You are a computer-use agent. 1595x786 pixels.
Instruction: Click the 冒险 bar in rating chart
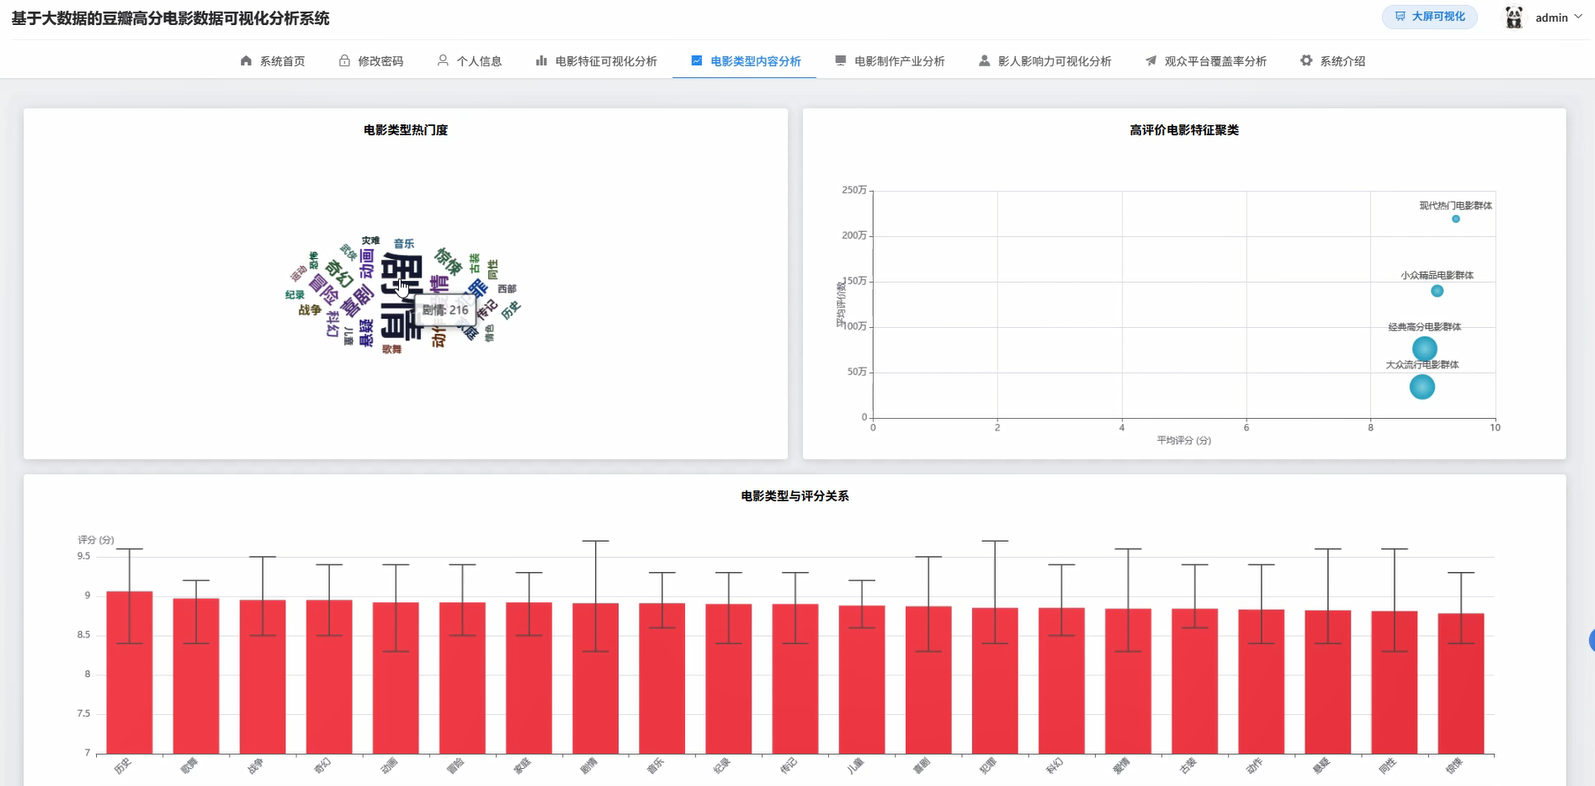click(x=462, y=678)
